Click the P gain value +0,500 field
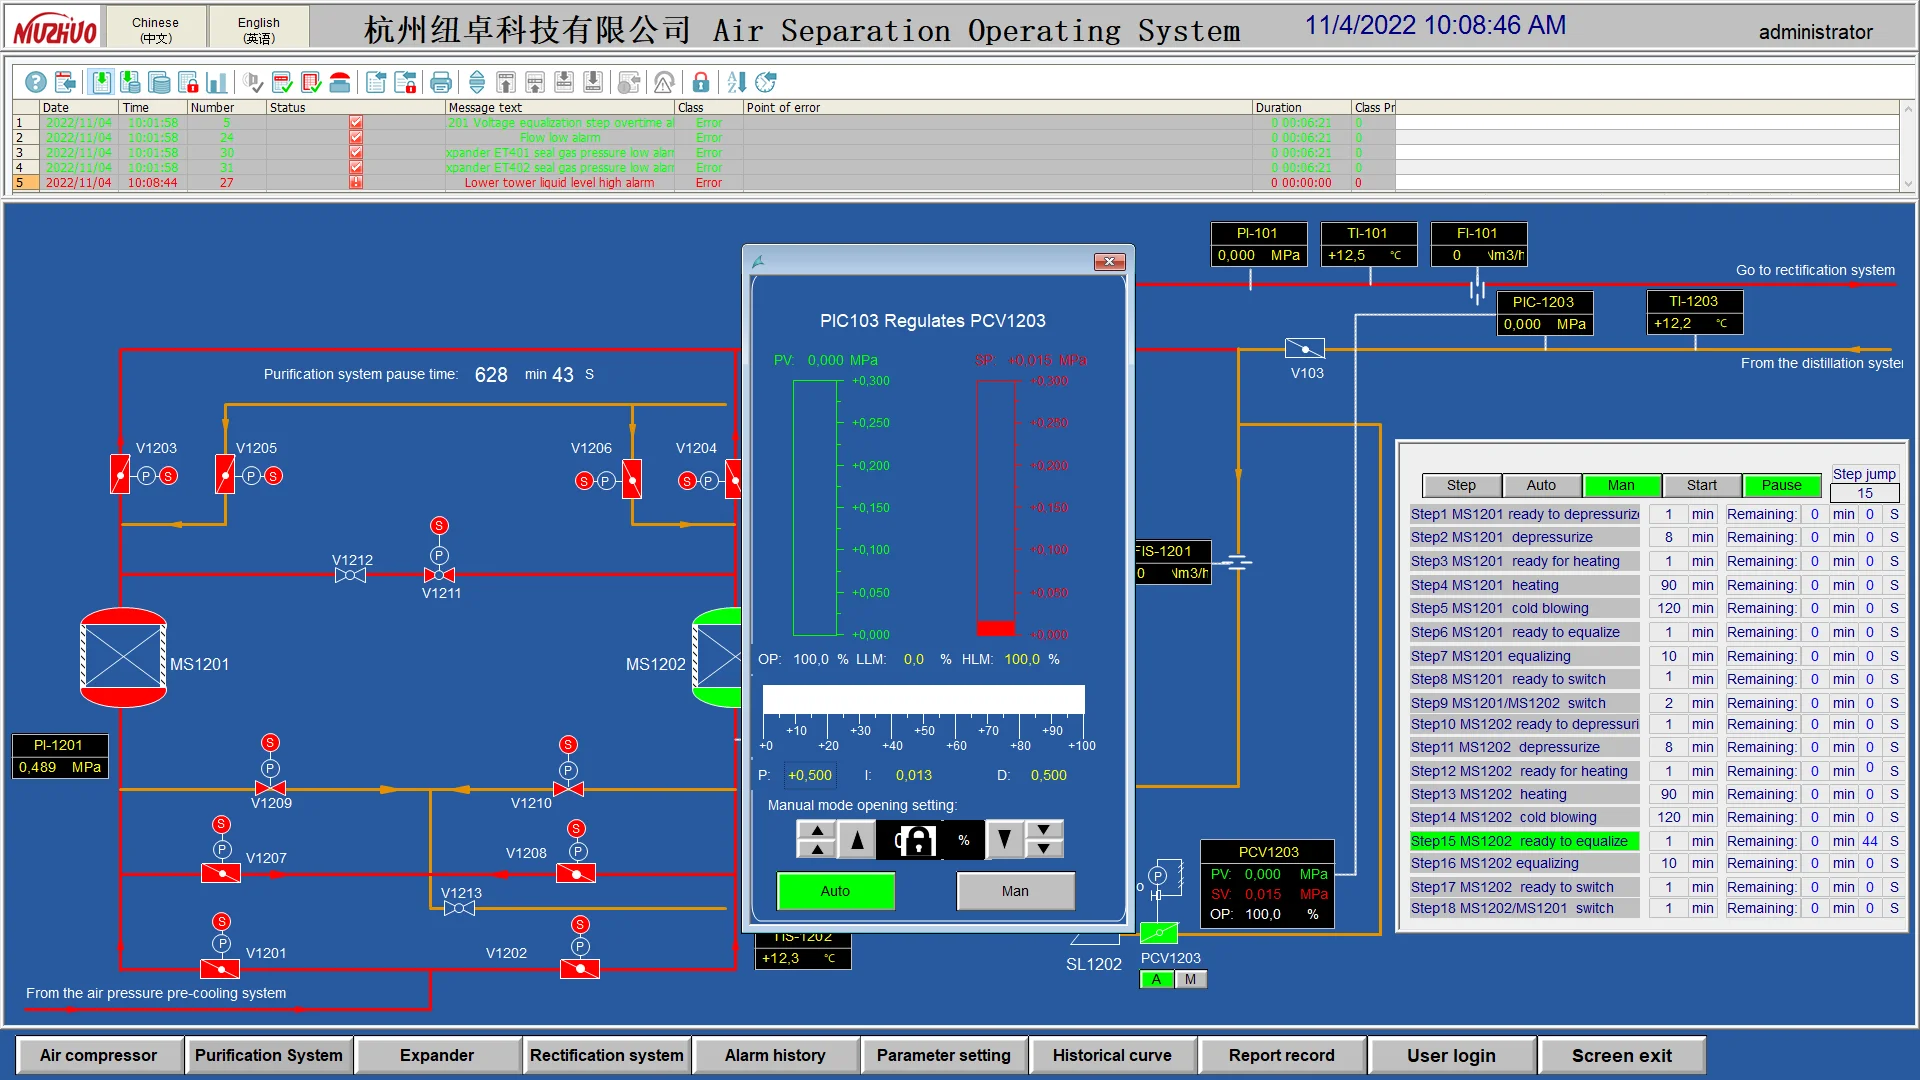Screen dimensions: 1920x1080 pos(810,775)
